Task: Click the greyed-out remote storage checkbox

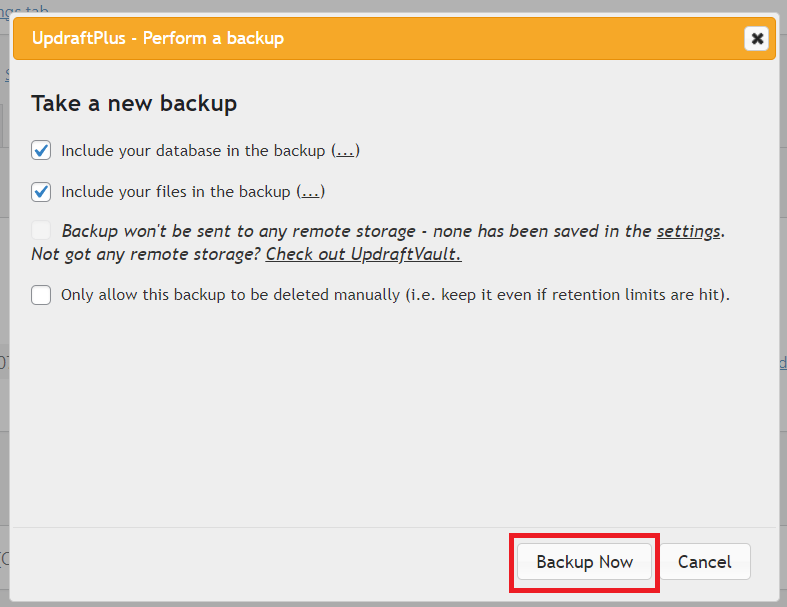Action: coord(41,231)
